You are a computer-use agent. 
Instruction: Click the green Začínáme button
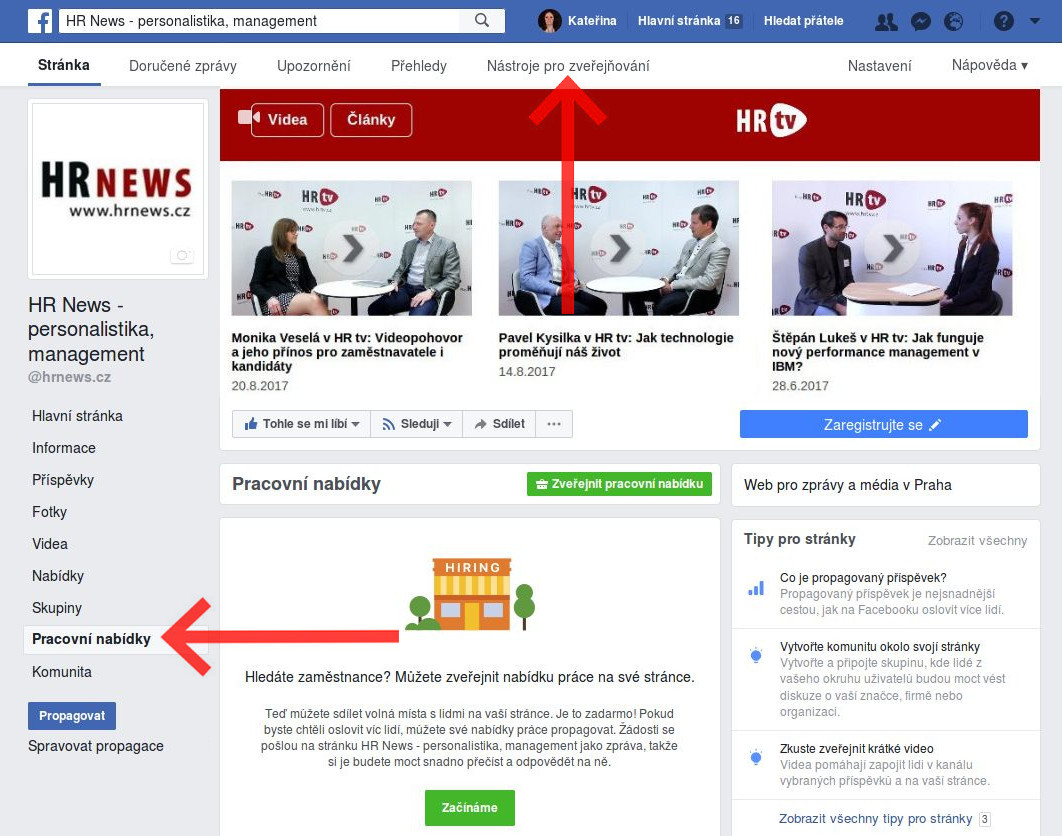point(469,808)
